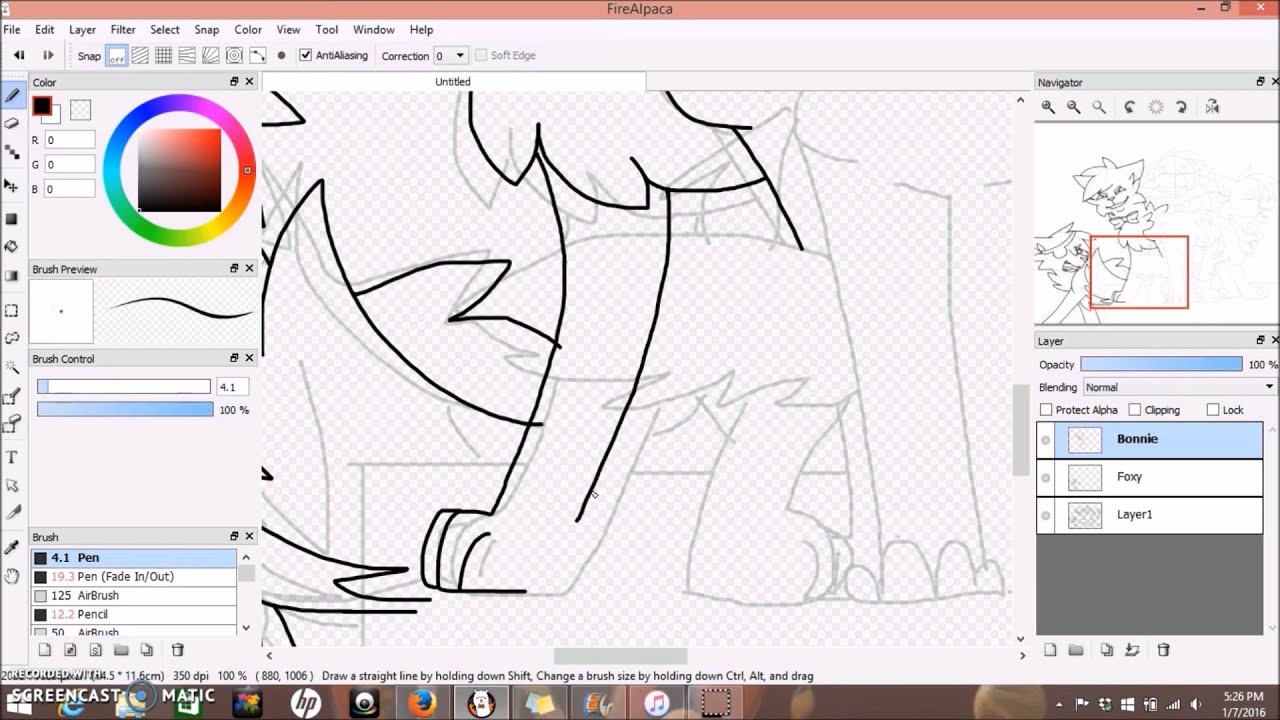Open the File menu
This screenshot has width=1280, height=720.
tap(11, 29)
